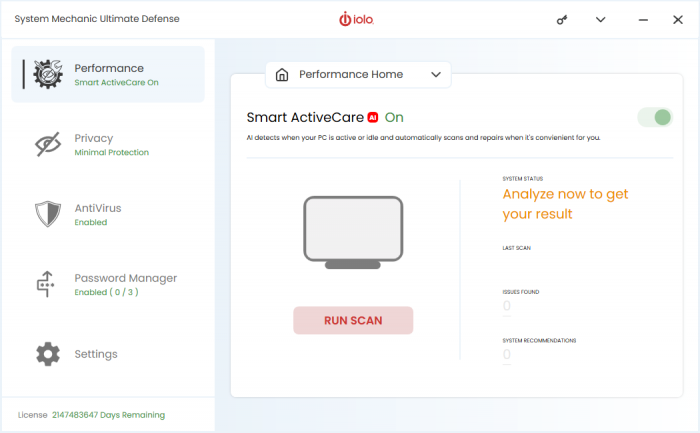
Task: Turn off the Smart ActiveCare switch
Action: click(655, 117)
